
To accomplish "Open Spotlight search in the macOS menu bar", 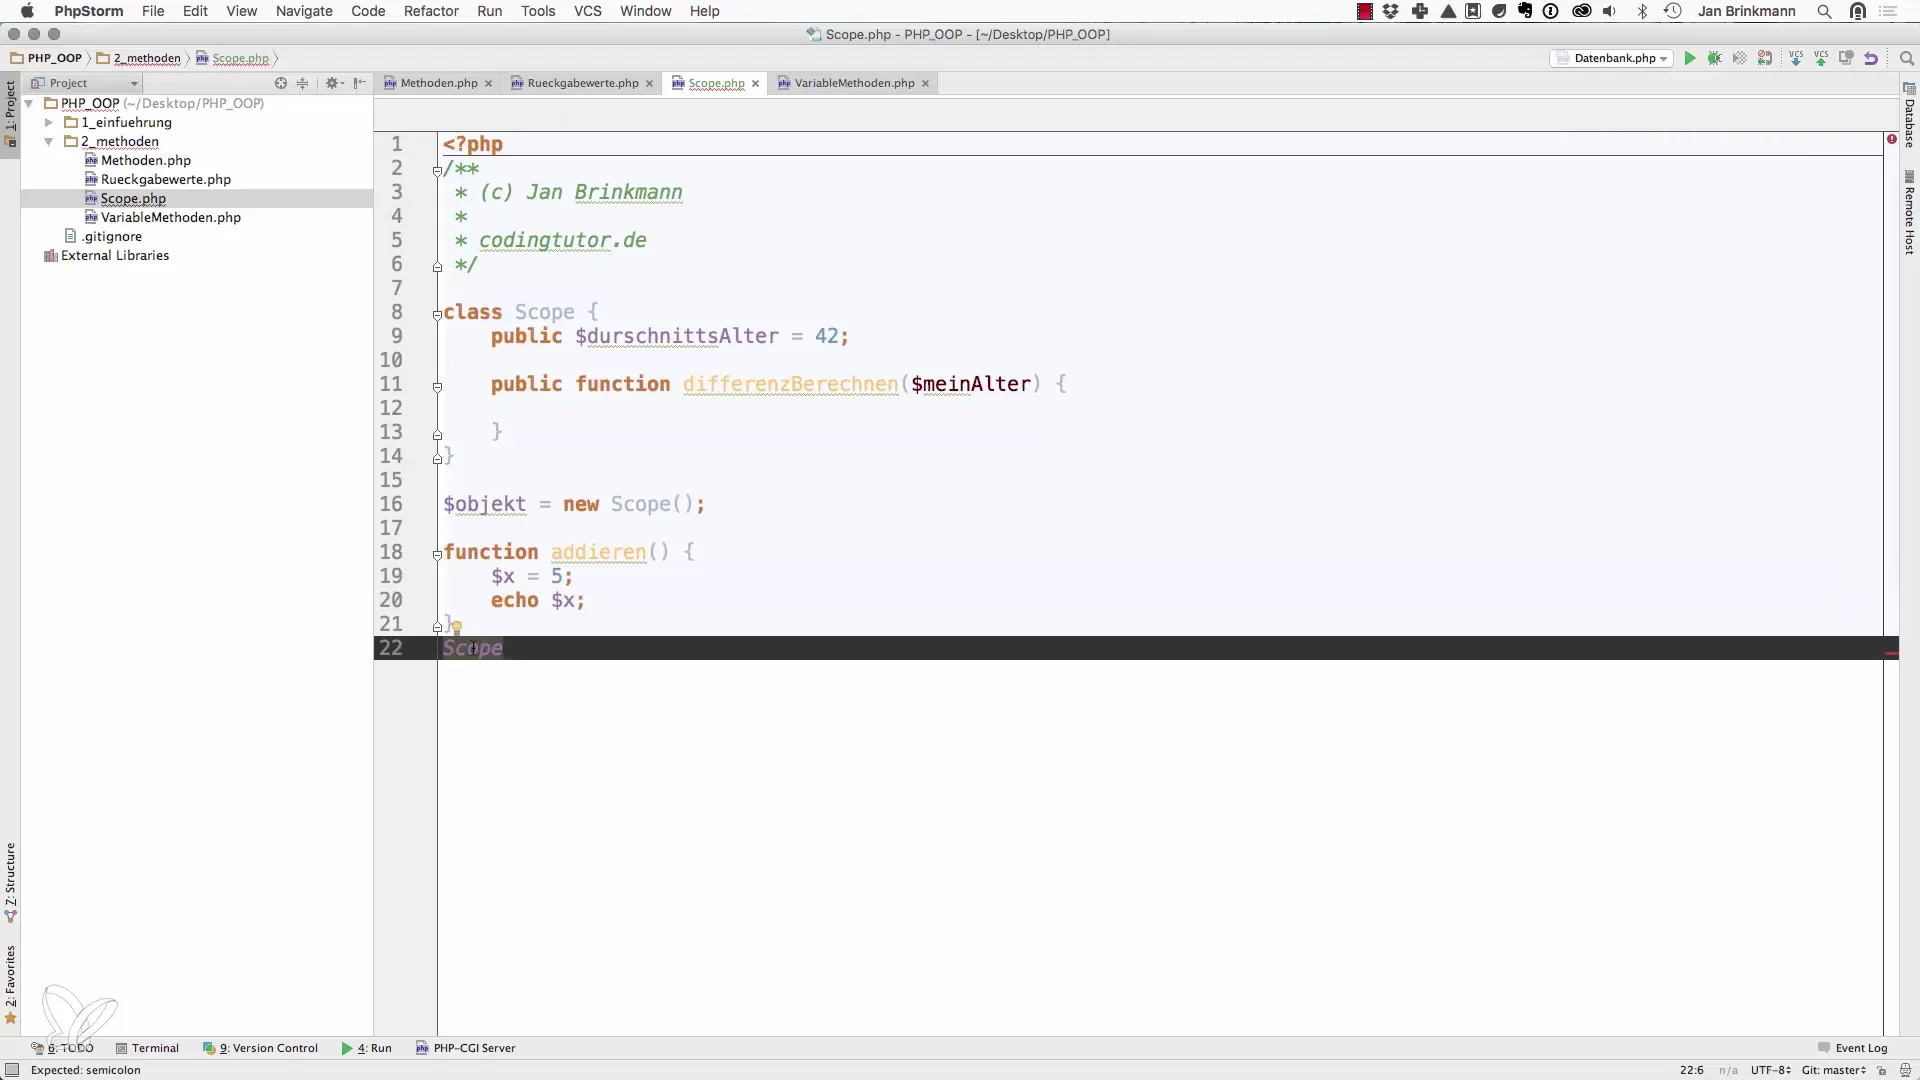I will coord(1824,11).
